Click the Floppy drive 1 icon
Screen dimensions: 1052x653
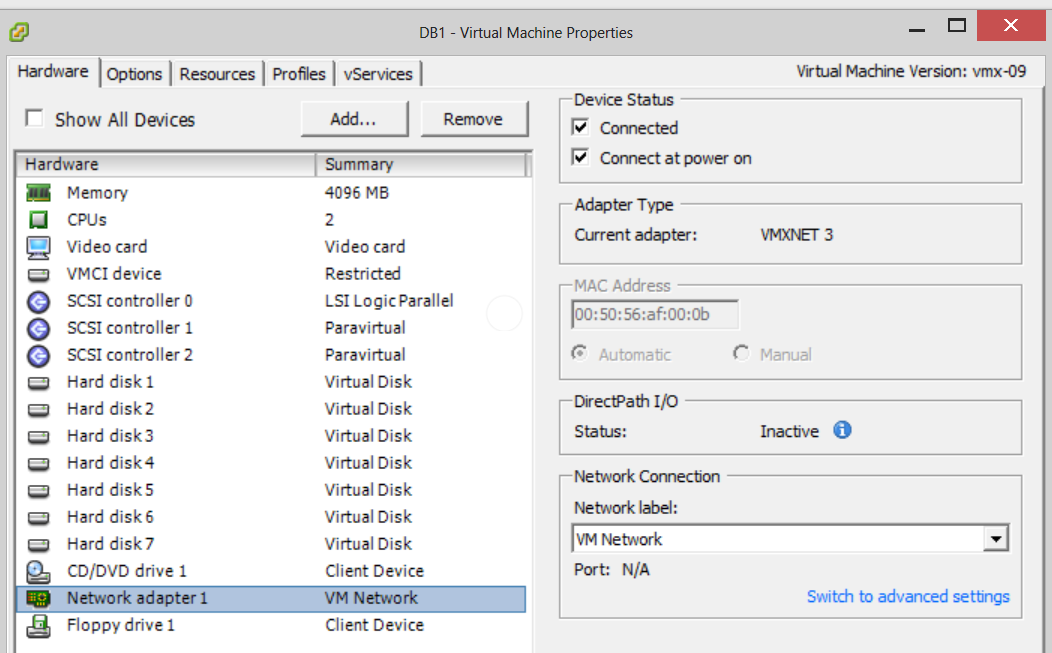pyautogui.click(x=38, y=625)
